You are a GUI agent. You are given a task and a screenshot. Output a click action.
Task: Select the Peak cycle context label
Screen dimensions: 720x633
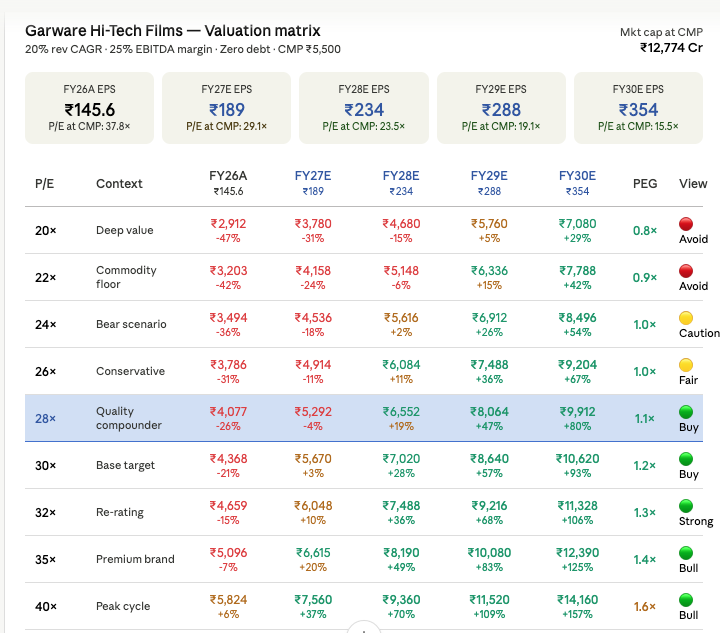point(123,606)
